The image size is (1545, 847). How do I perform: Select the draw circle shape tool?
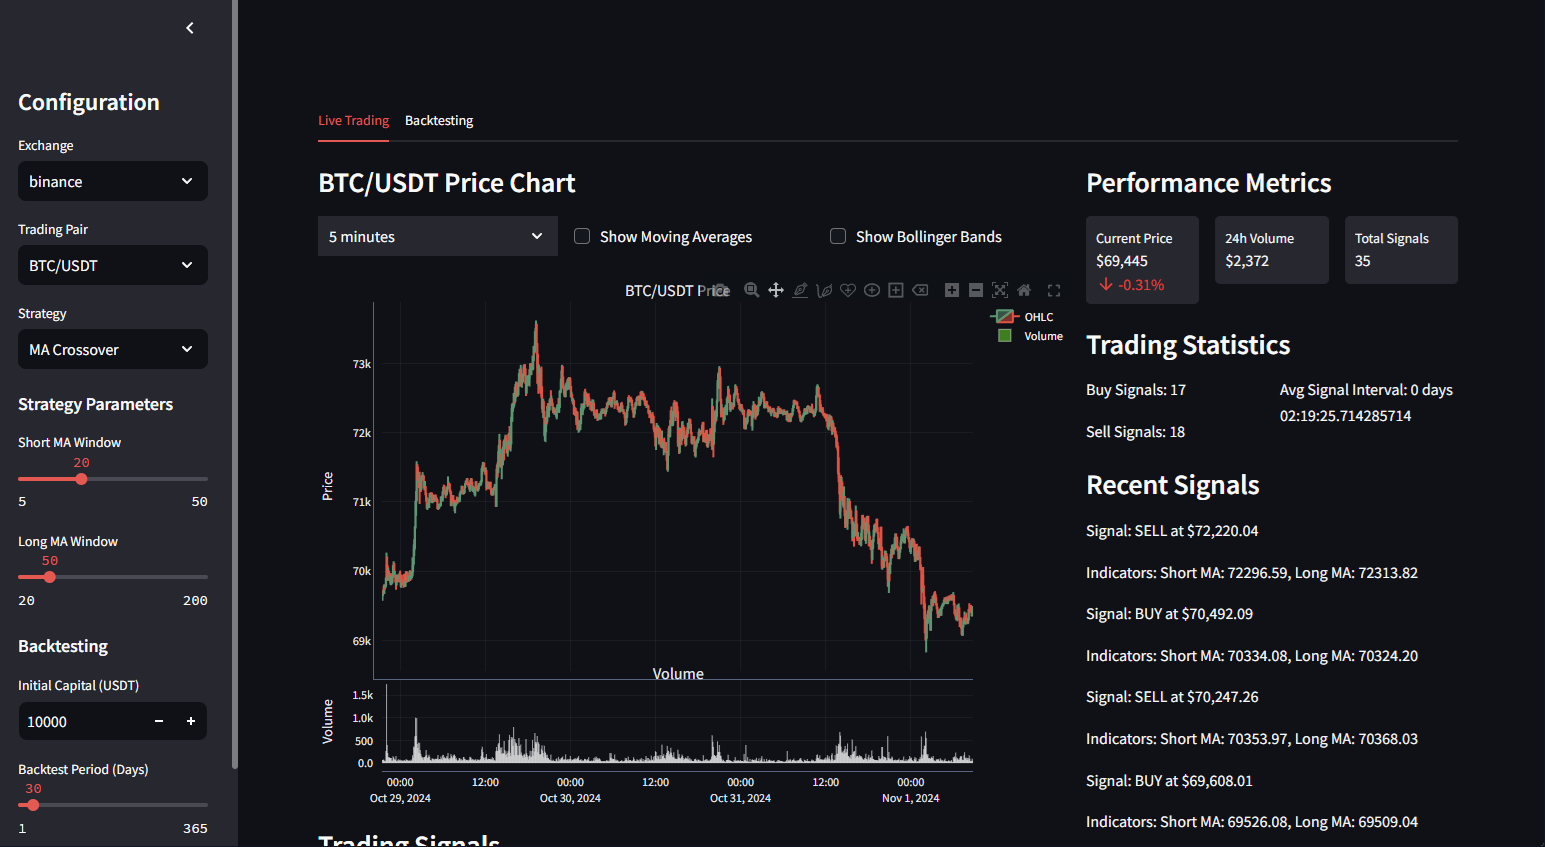click(871, 290)
